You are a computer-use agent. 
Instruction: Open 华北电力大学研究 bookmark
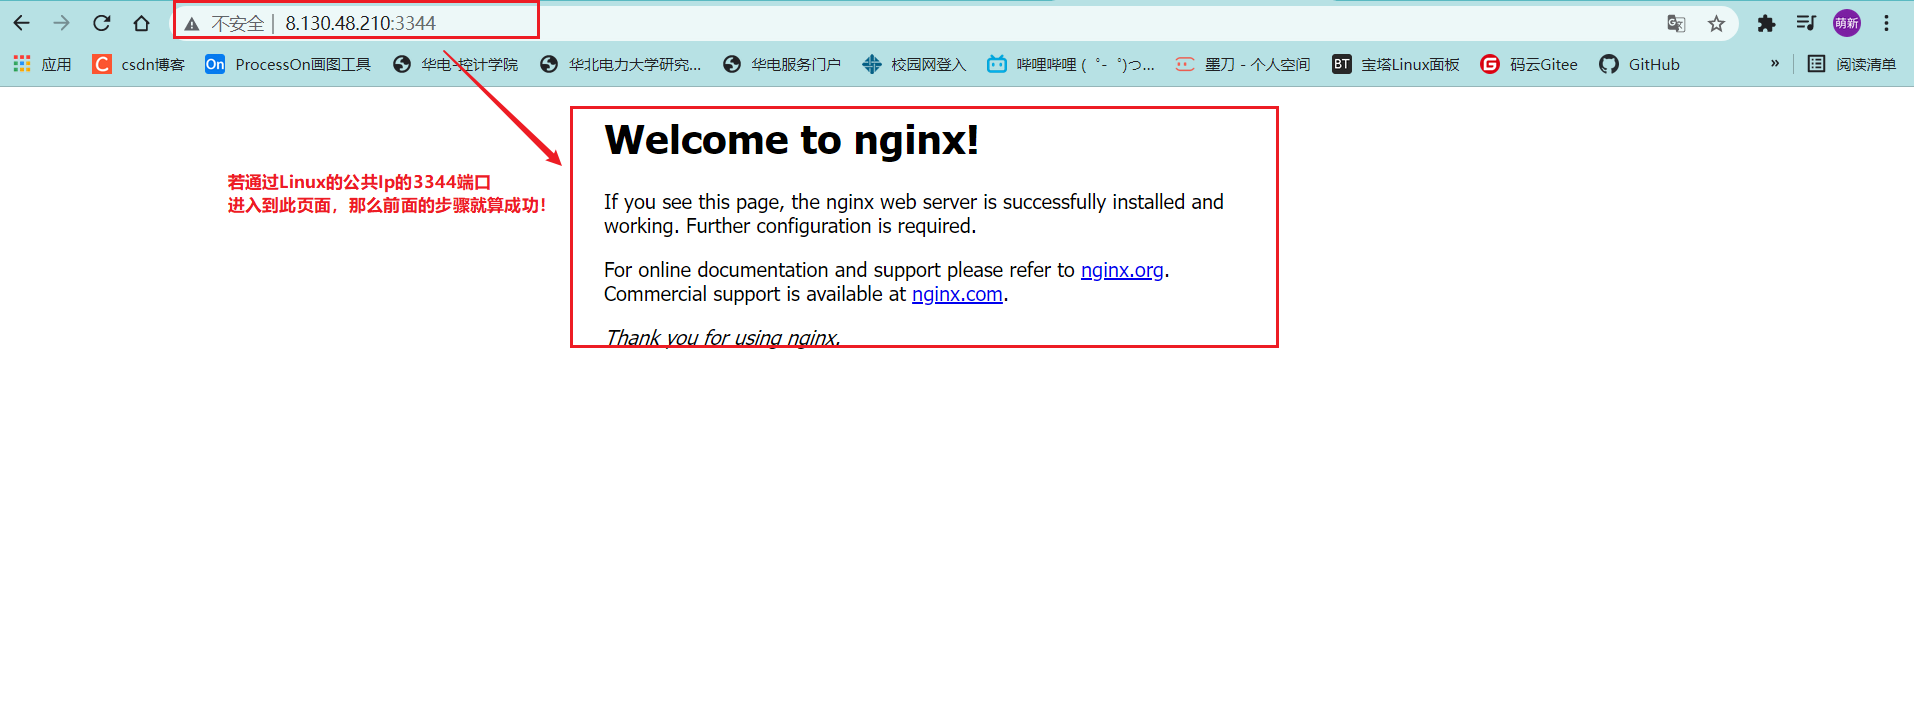(x=621, y=64)
